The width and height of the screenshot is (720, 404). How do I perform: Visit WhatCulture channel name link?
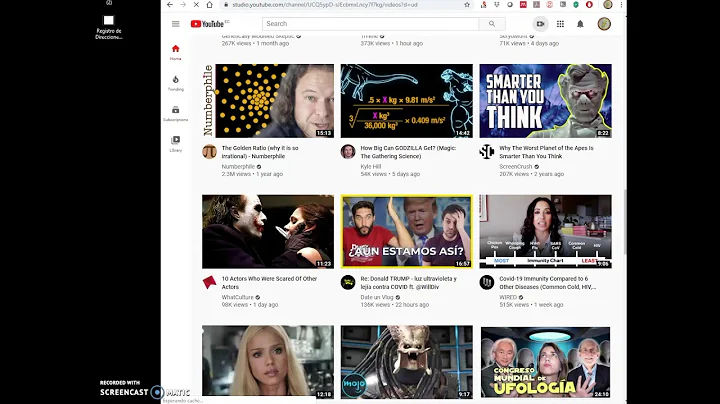coord(237,297)
